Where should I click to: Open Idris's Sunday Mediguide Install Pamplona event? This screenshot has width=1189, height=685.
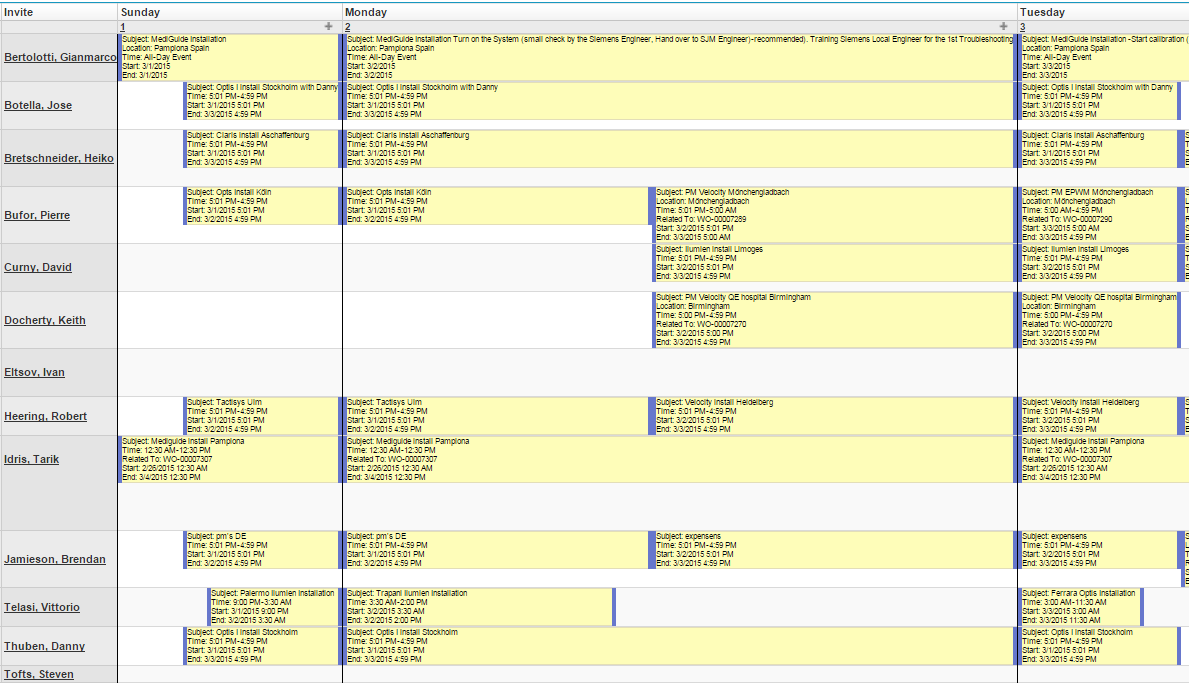click(229, 460)
